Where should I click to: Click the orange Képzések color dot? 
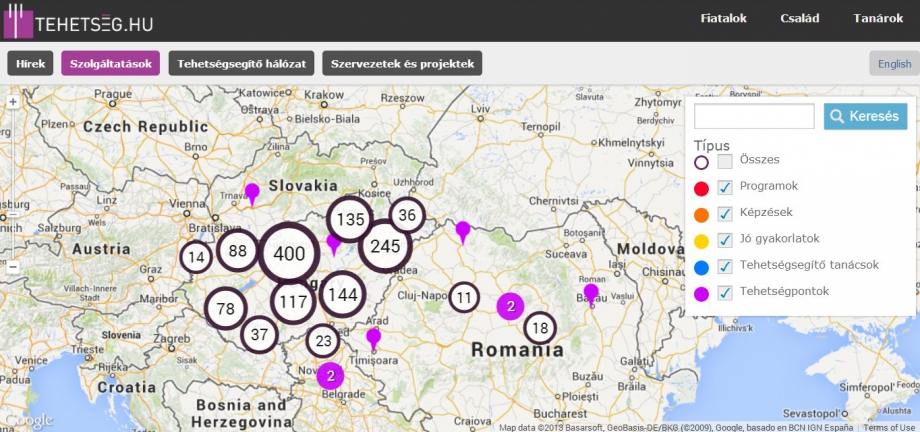pyautogui.click(x=701, y=215)
